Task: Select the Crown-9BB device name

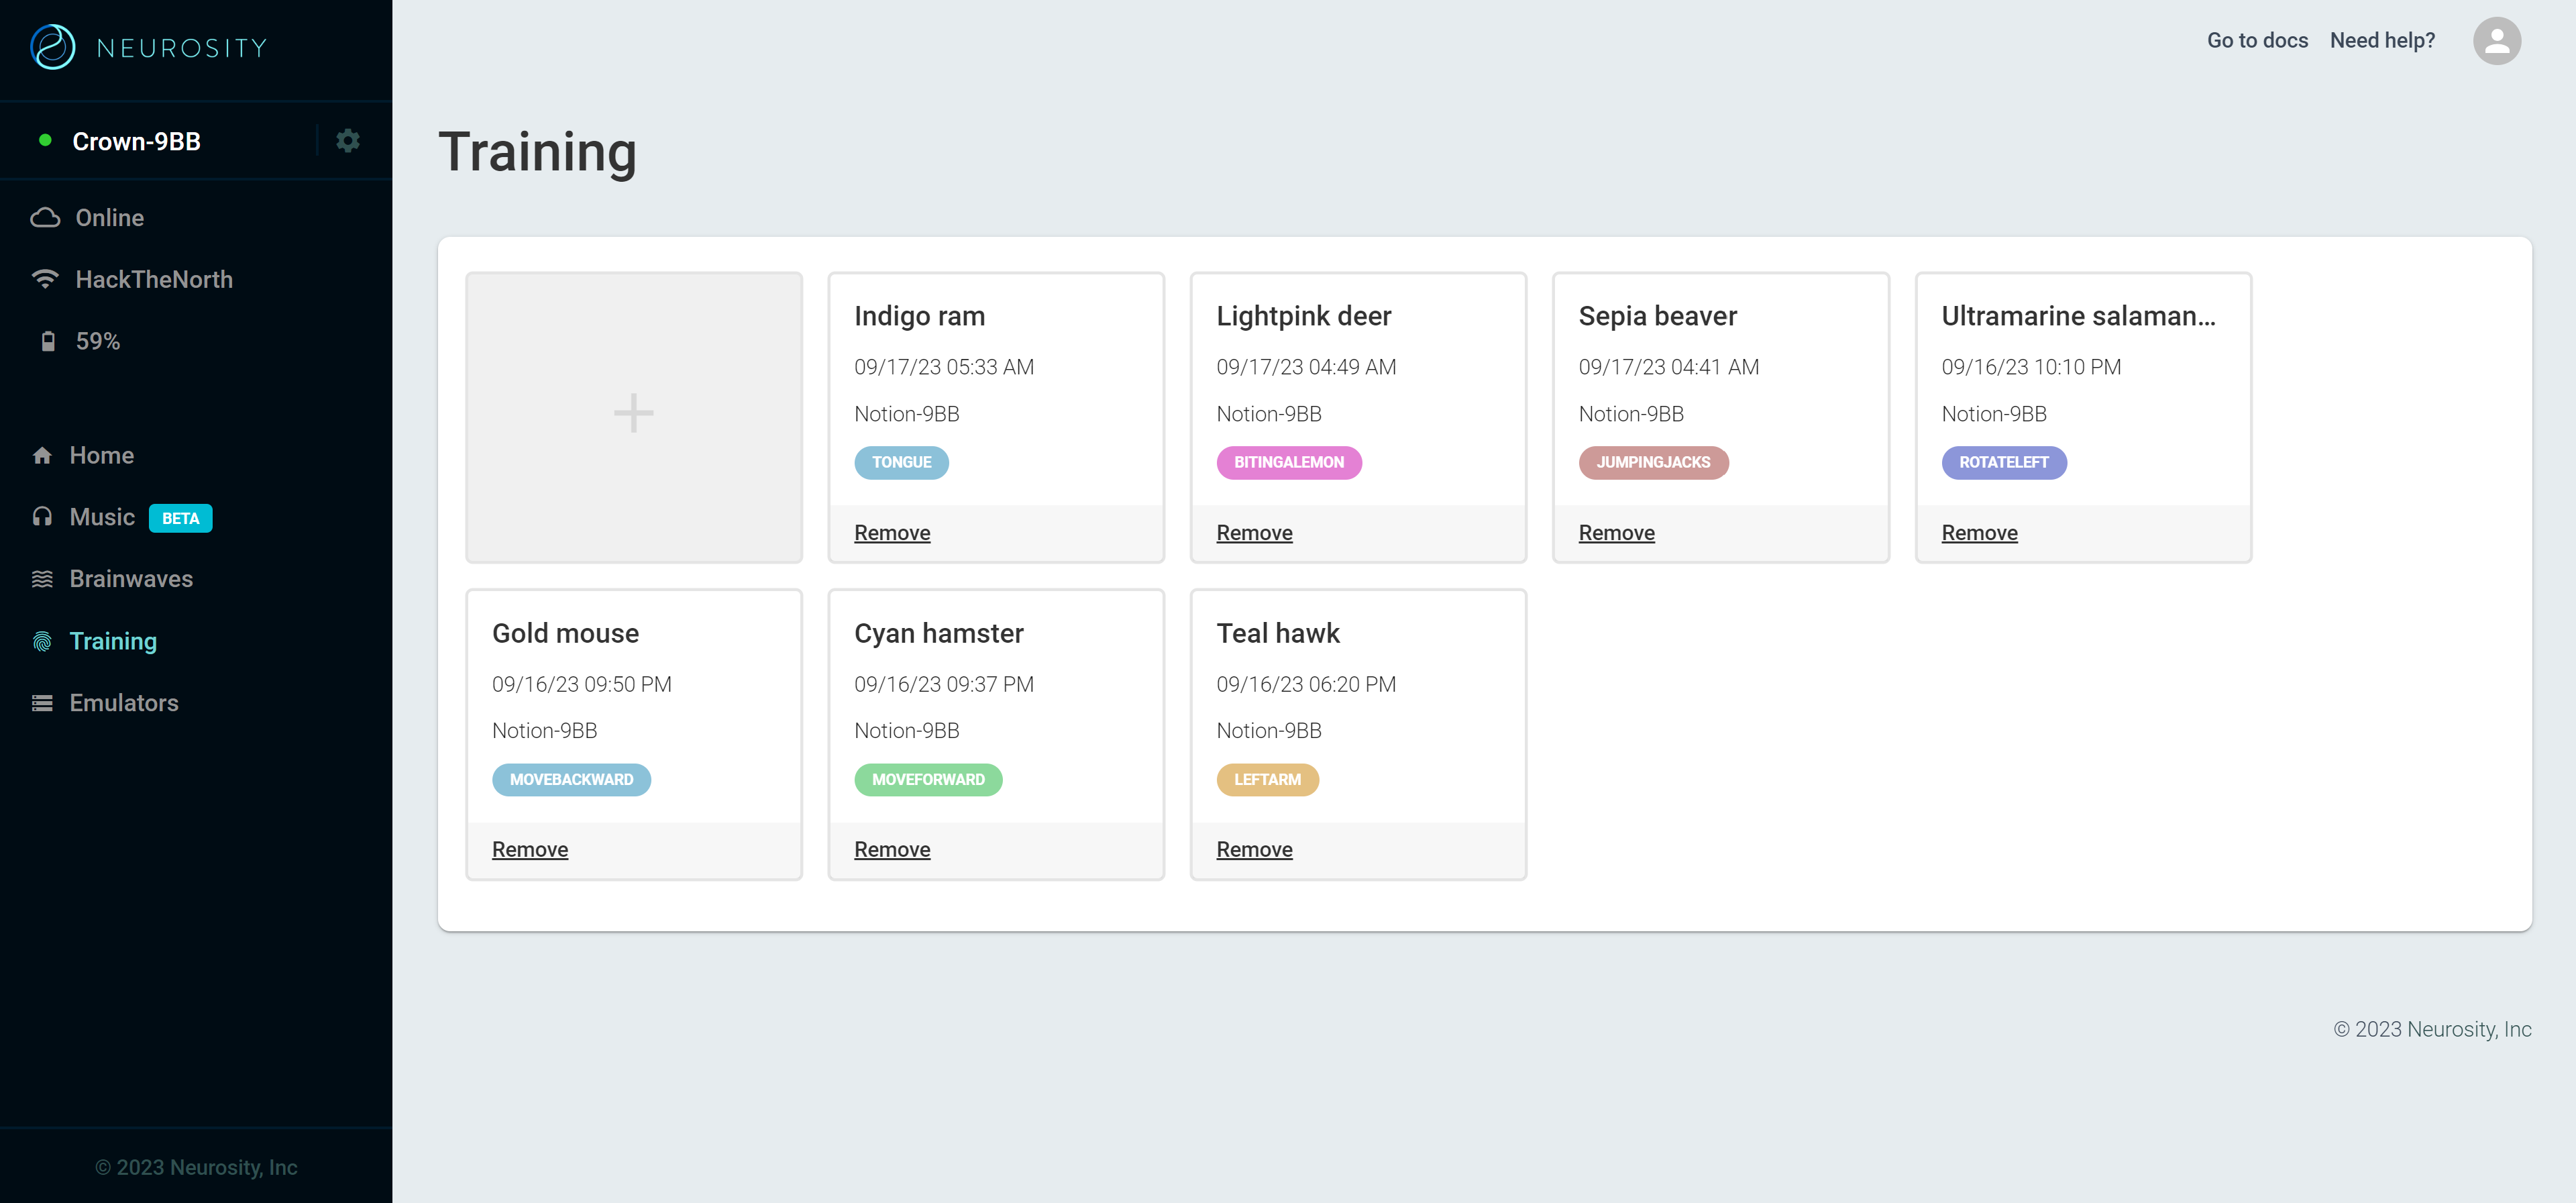Action: [x=136, y=142]
